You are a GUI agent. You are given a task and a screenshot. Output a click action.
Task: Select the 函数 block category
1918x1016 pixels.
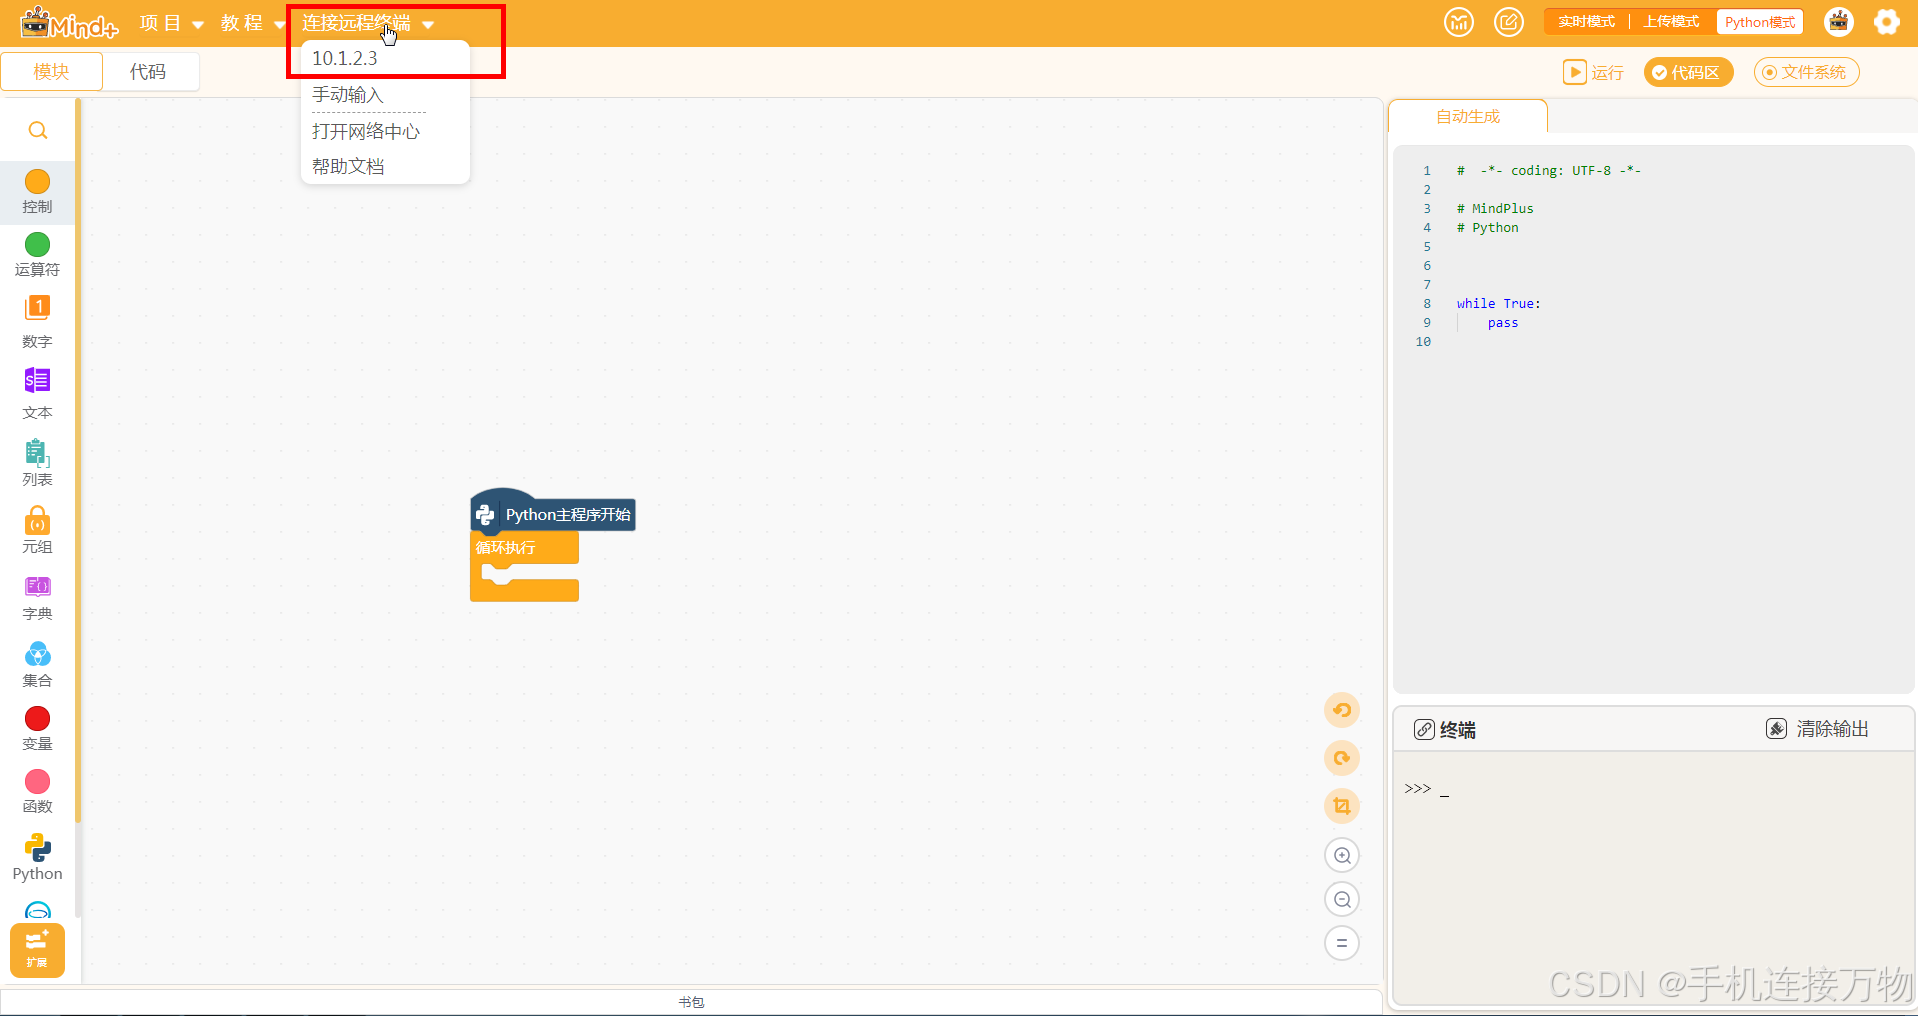(x=38, y=792)
